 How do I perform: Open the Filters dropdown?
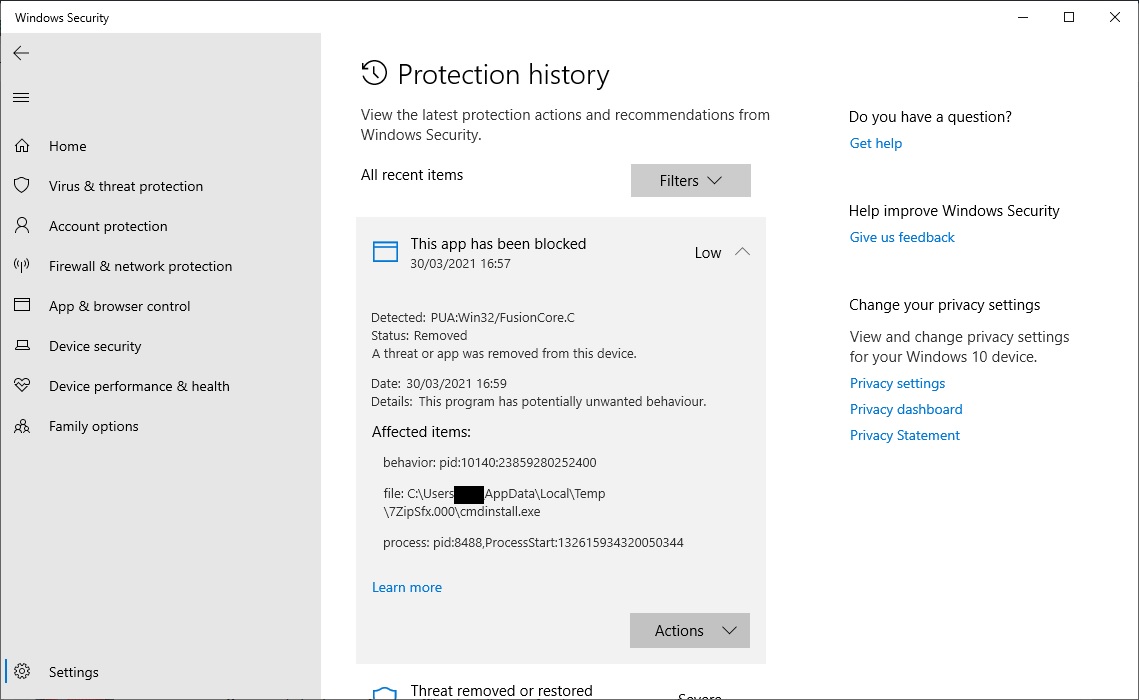690,181
